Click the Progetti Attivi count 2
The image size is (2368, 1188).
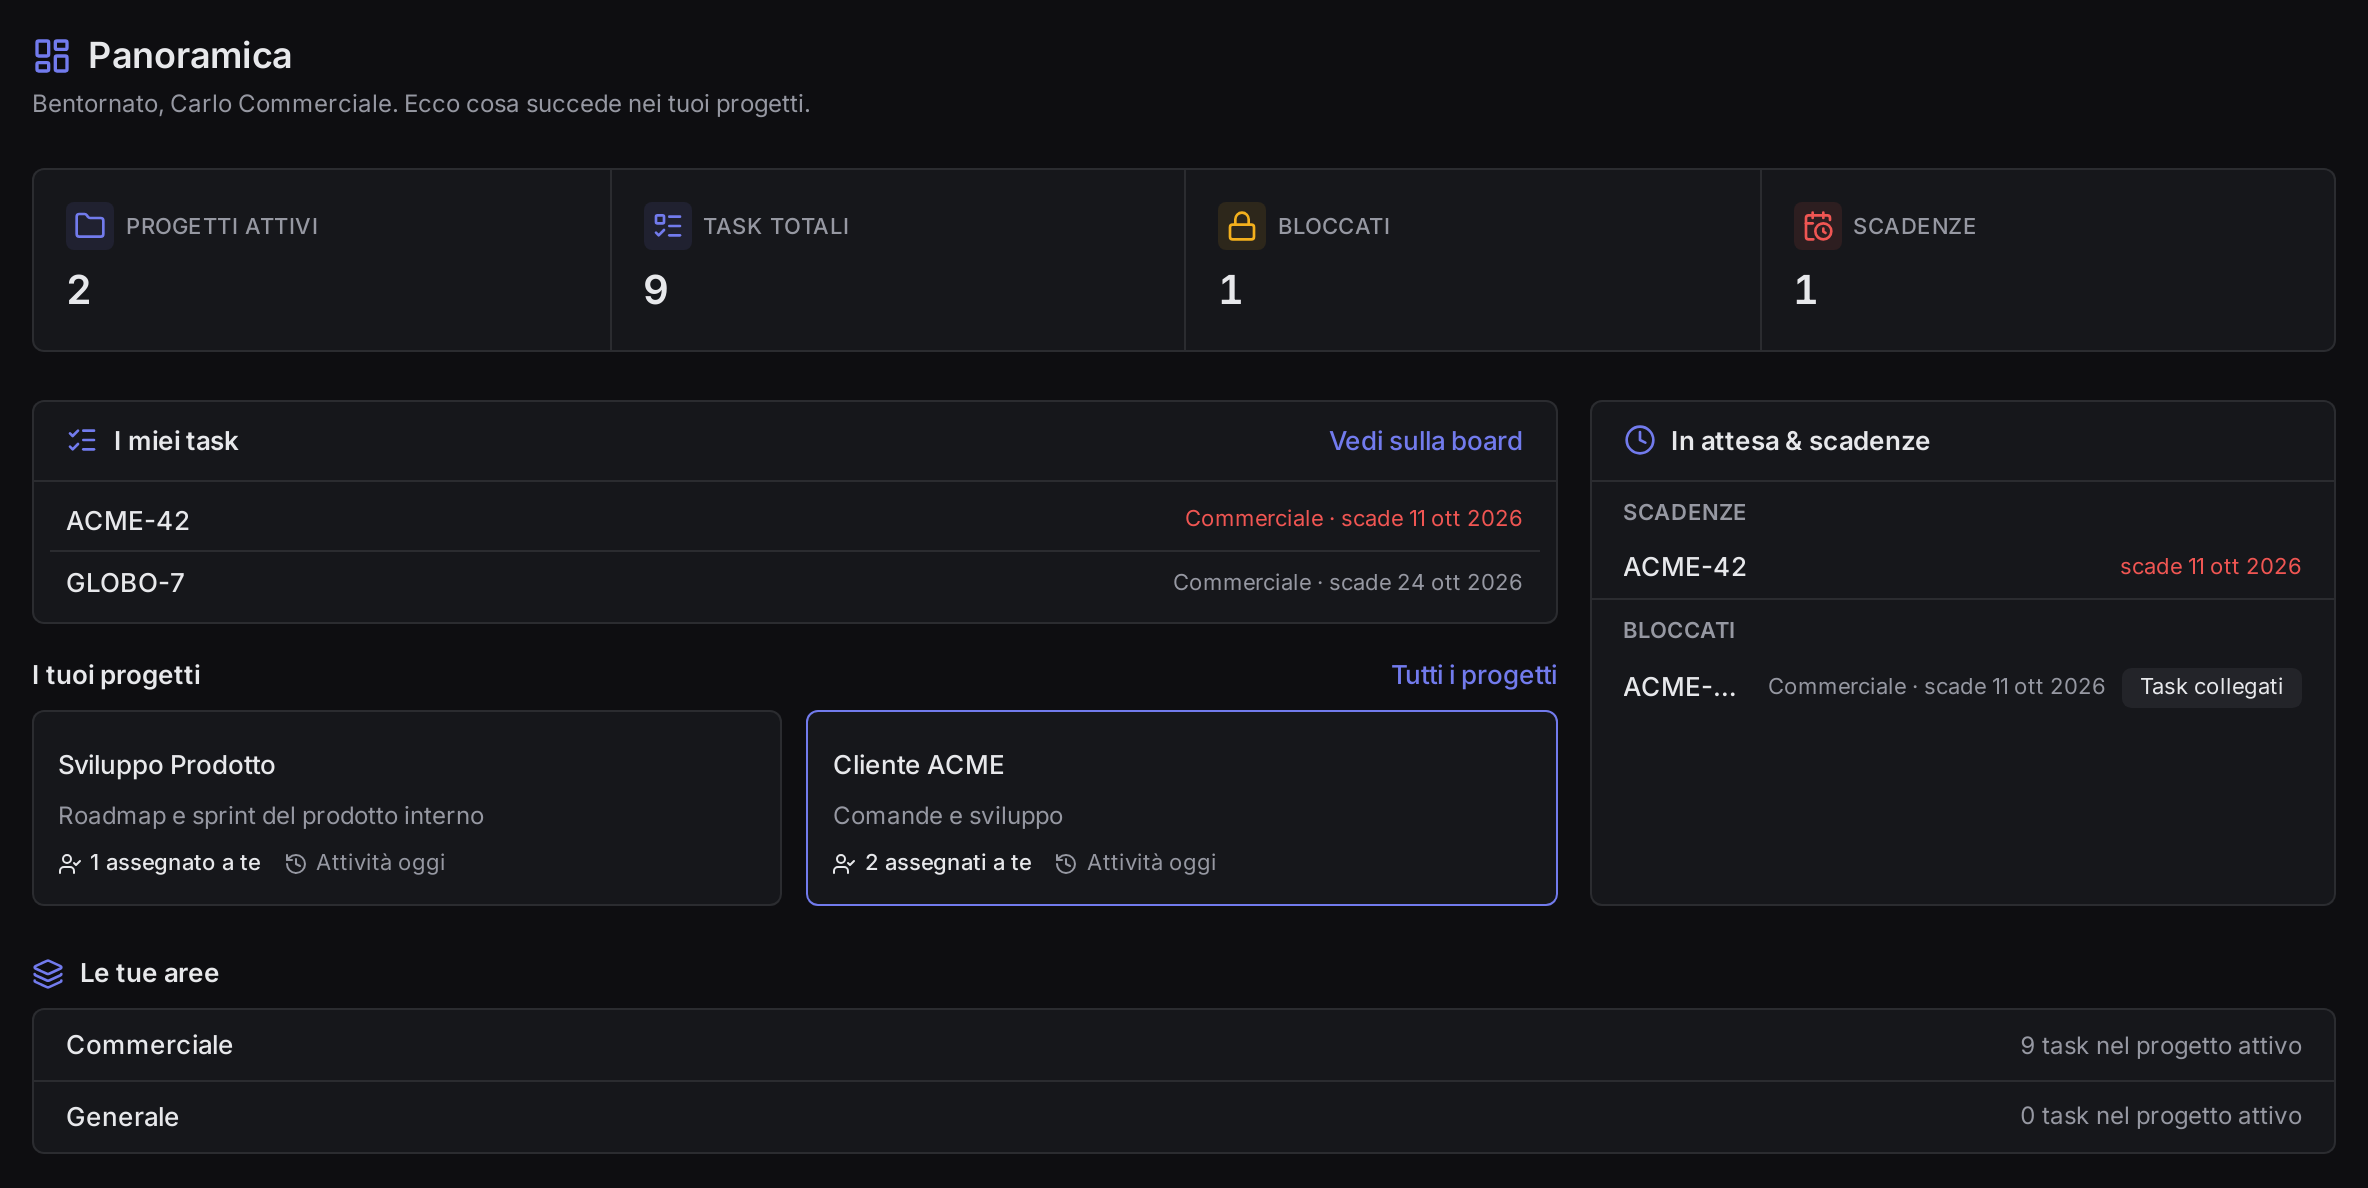(x=79, y=290)
